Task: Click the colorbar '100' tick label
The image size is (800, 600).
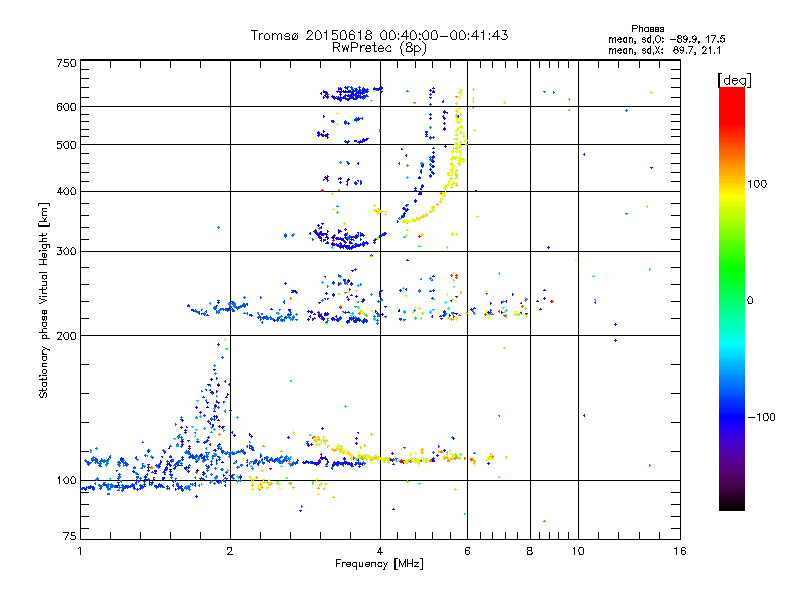Action: tap(757, 184)
